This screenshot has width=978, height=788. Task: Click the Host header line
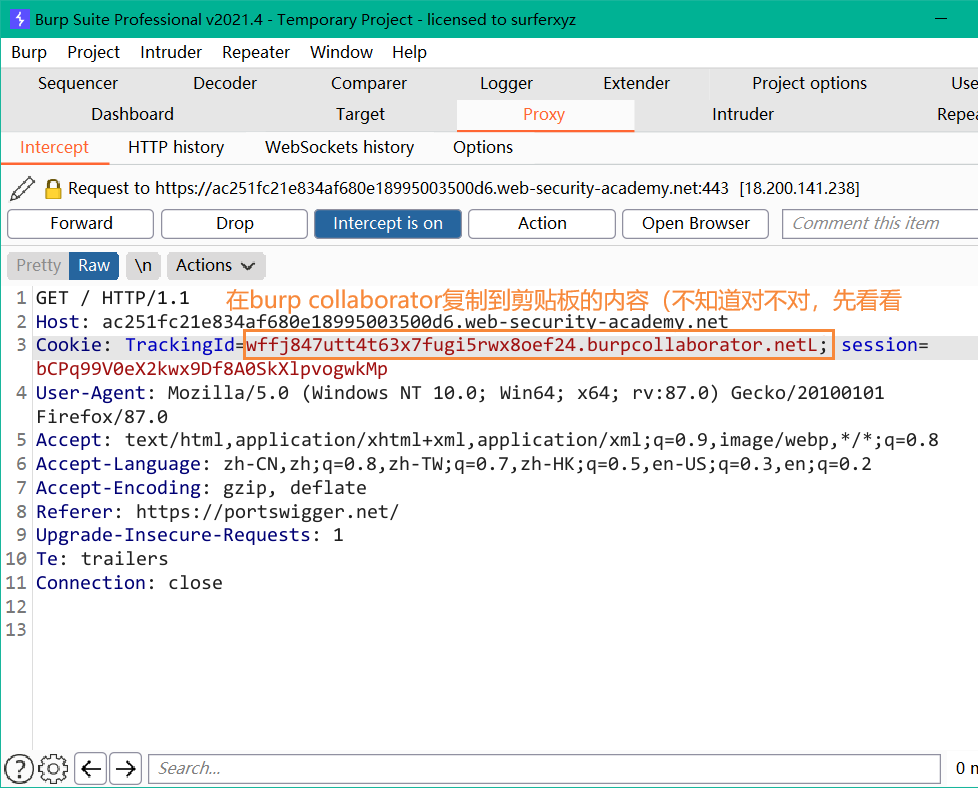382,322
